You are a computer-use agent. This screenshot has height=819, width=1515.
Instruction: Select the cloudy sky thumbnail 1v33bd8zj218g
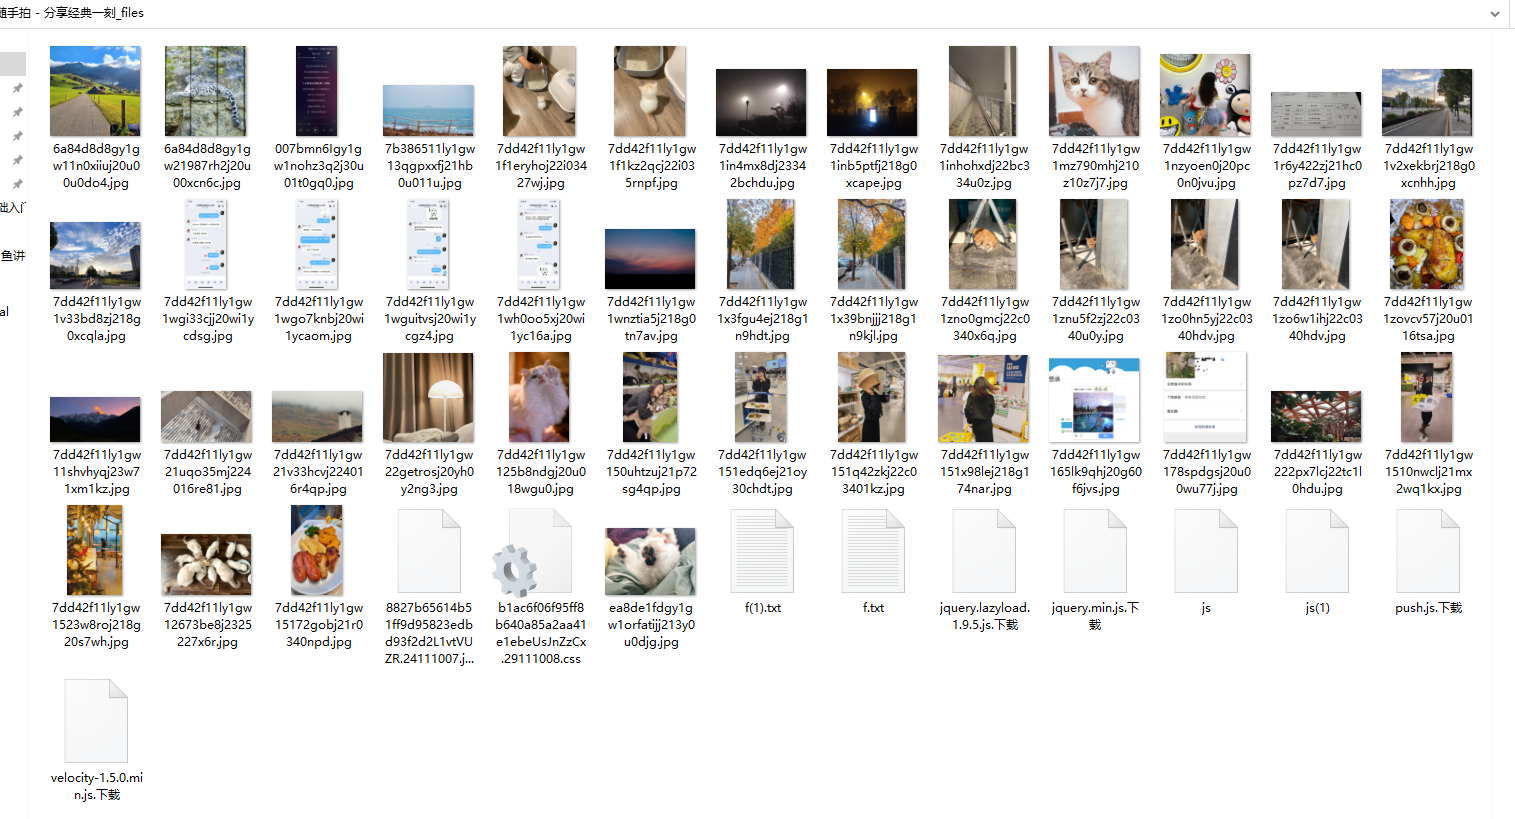pos(95,255)
